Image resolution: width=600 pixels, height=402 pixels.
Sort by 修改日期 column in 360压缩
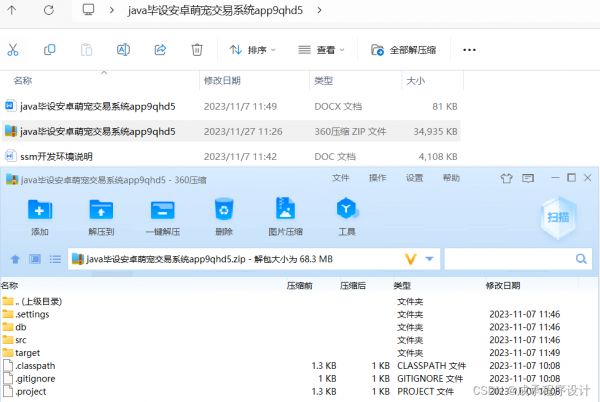[x=503, y=285]
